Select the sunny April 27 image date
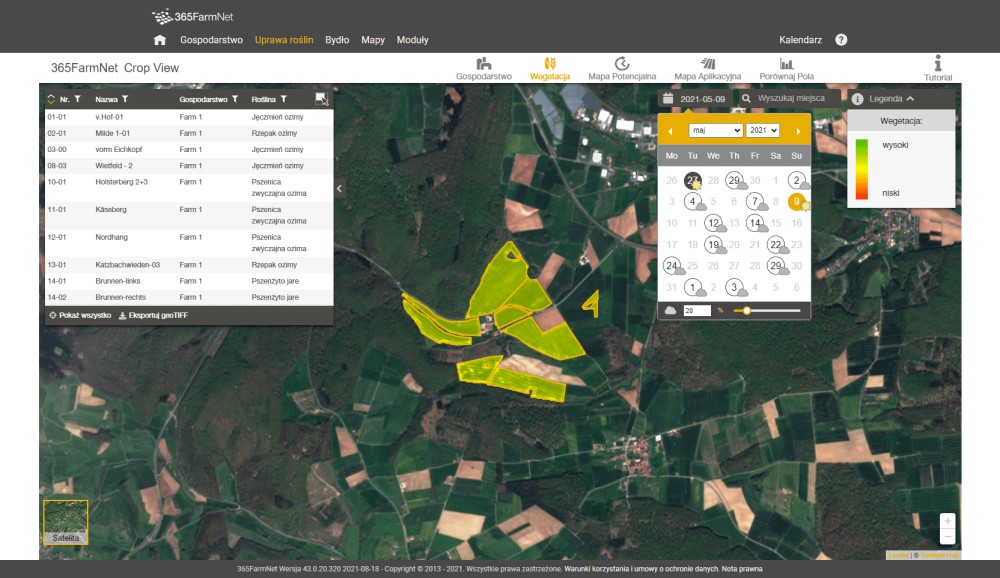This screenshot has width=1000, height=578. tap(693, 181)
